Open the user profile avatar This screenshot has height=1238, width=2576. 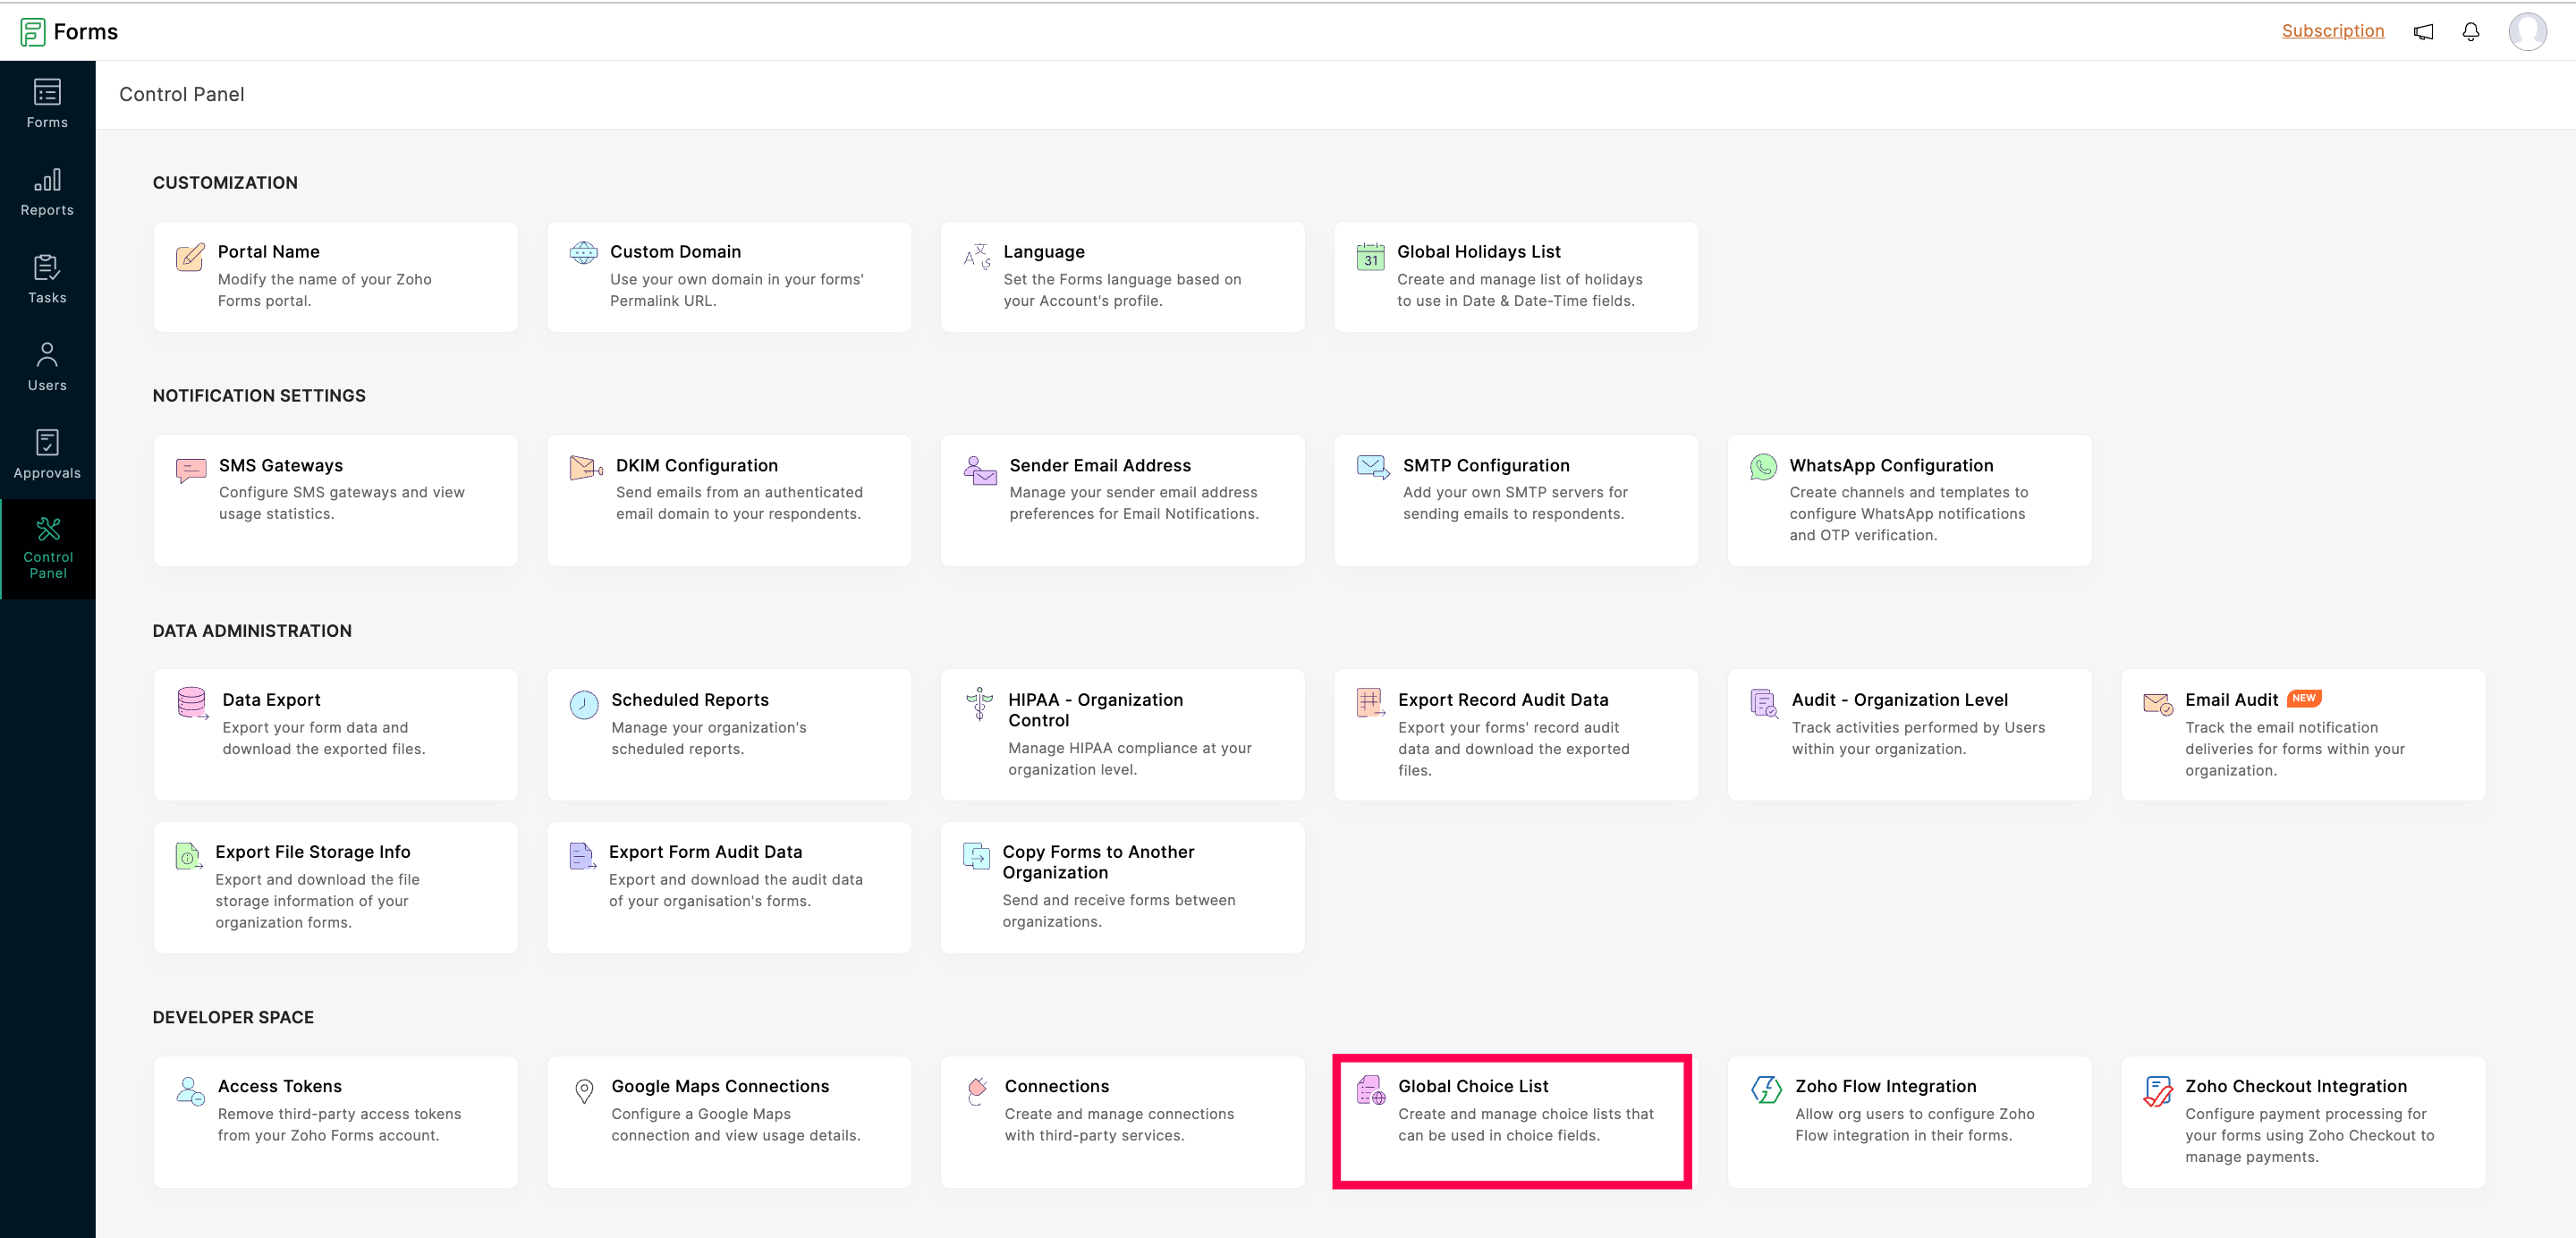[2527, 32]
